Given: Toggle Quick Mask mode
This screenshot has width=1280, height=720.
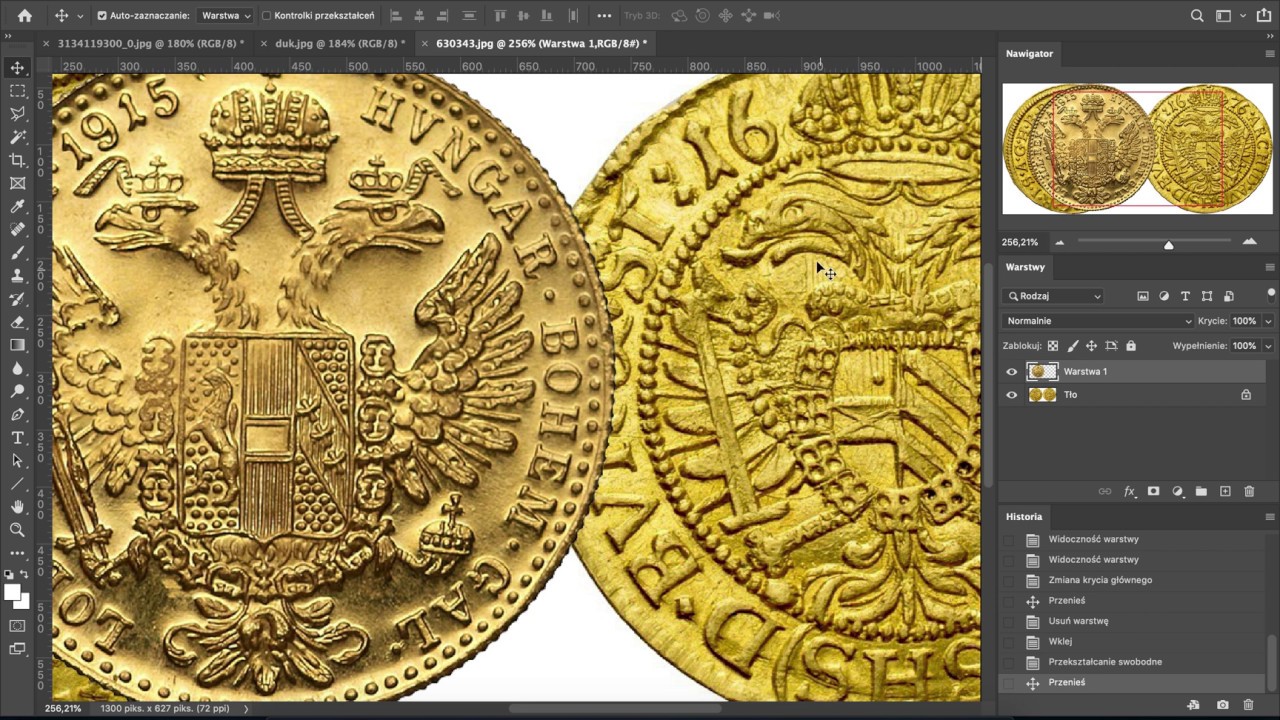Looking at the screenshot, I should click(17, 626).
